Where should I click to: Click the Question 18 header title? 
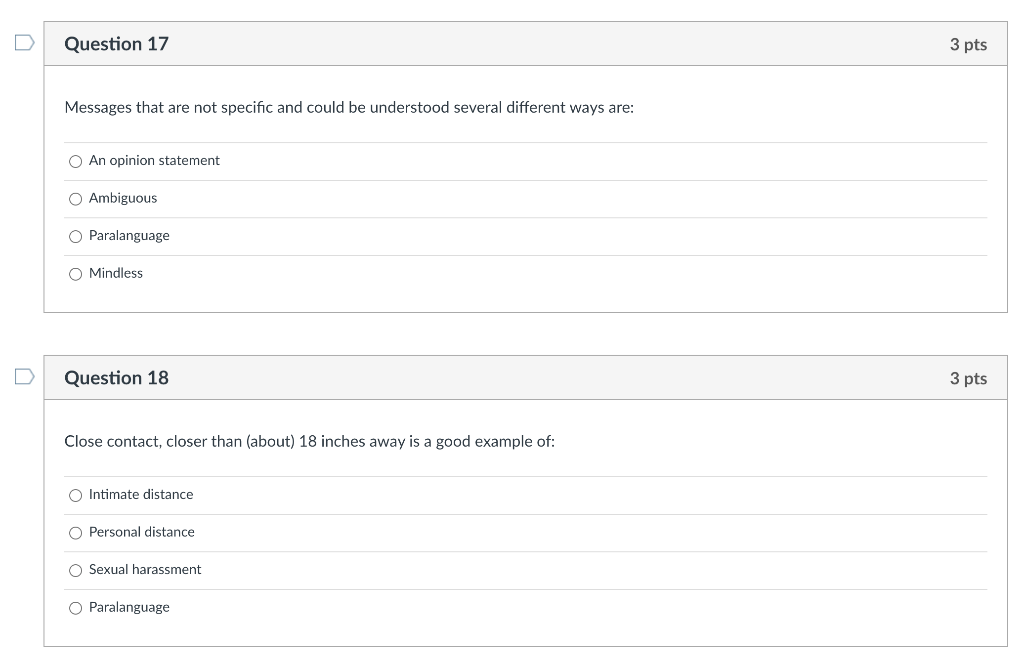pos(116,378)
